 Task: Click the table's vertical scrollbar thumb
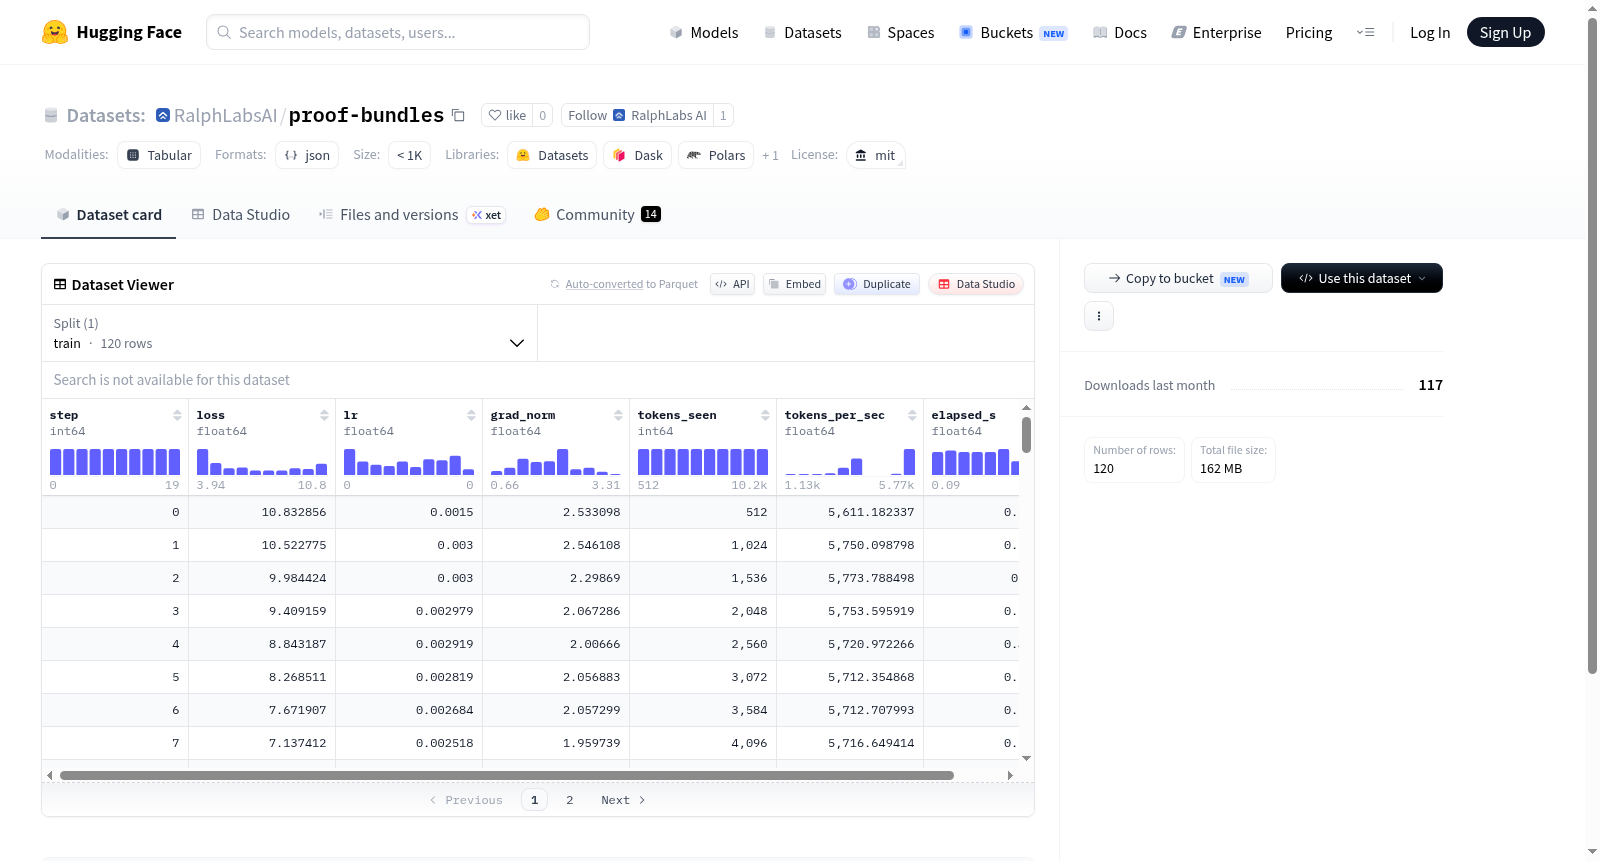(1026, 435)
